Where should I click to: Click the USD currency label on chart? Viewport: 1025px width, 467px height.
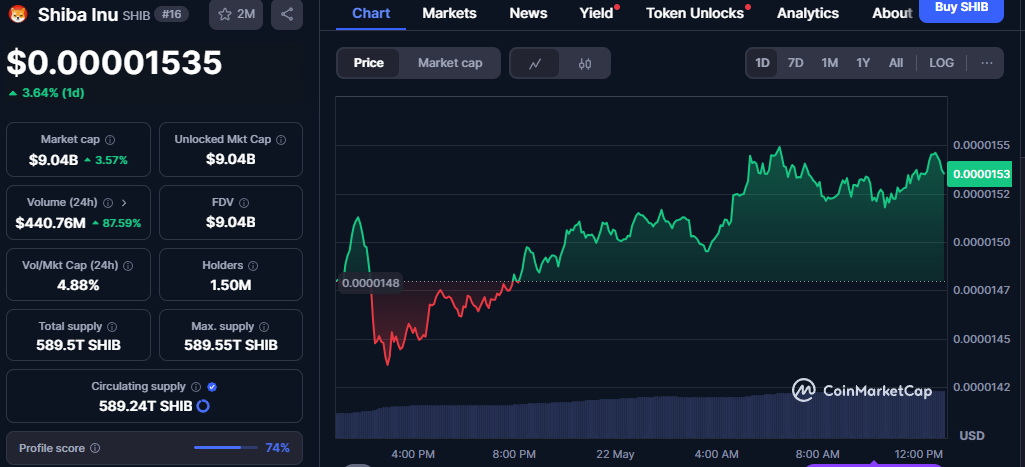[x=972, y=436]
